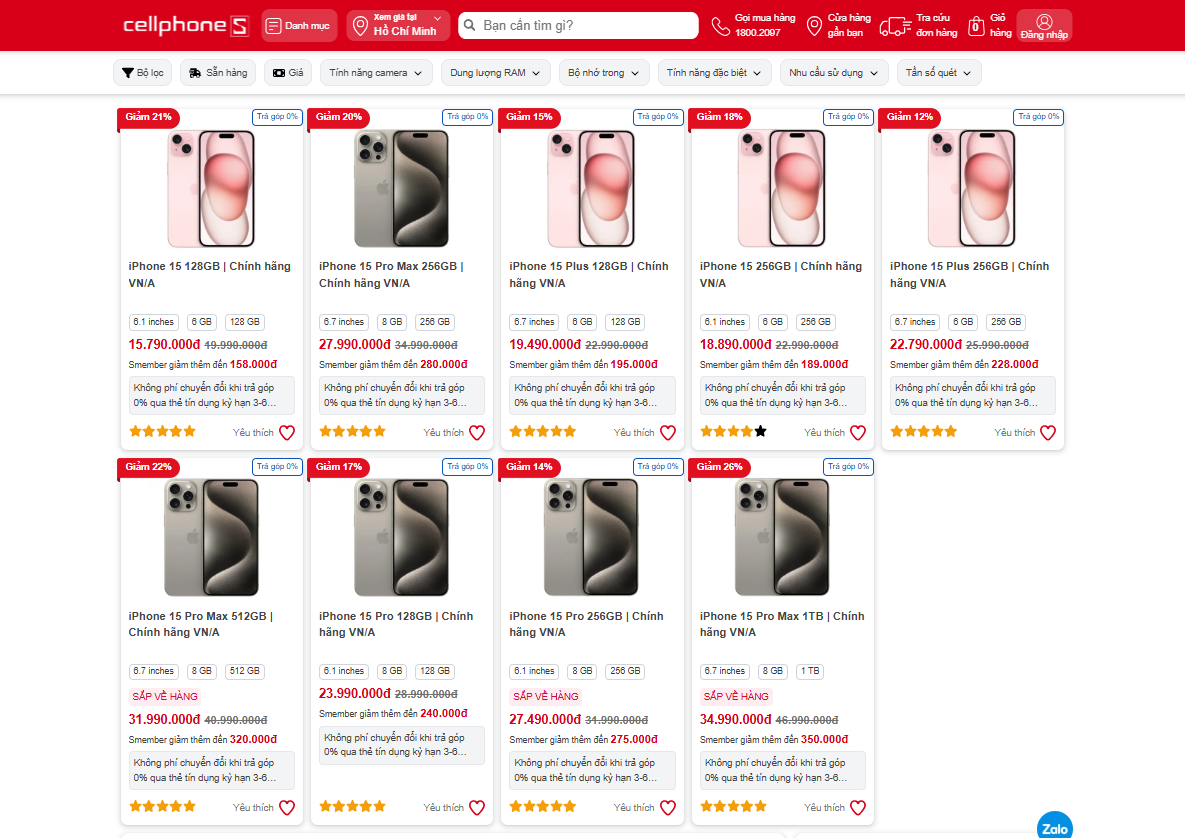Open the Danh mục menu
1185x838 pixels.
298,24
